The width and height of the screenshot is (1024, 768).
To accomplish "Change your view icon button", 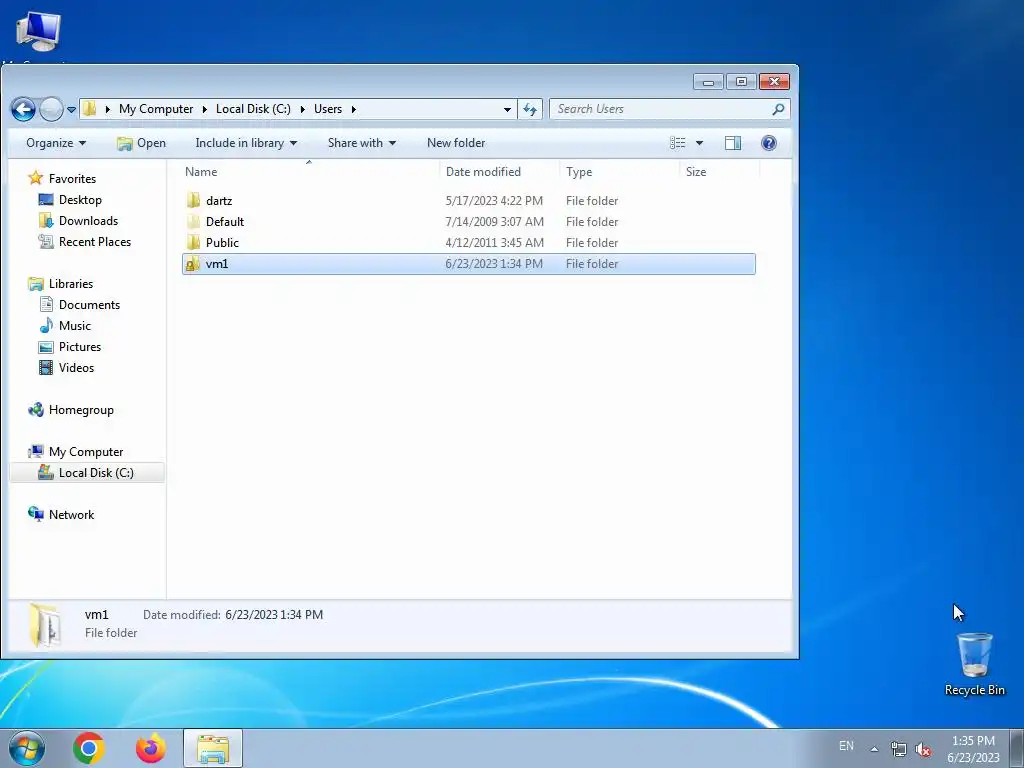I will pyautogui.click(x=678, y=143).
